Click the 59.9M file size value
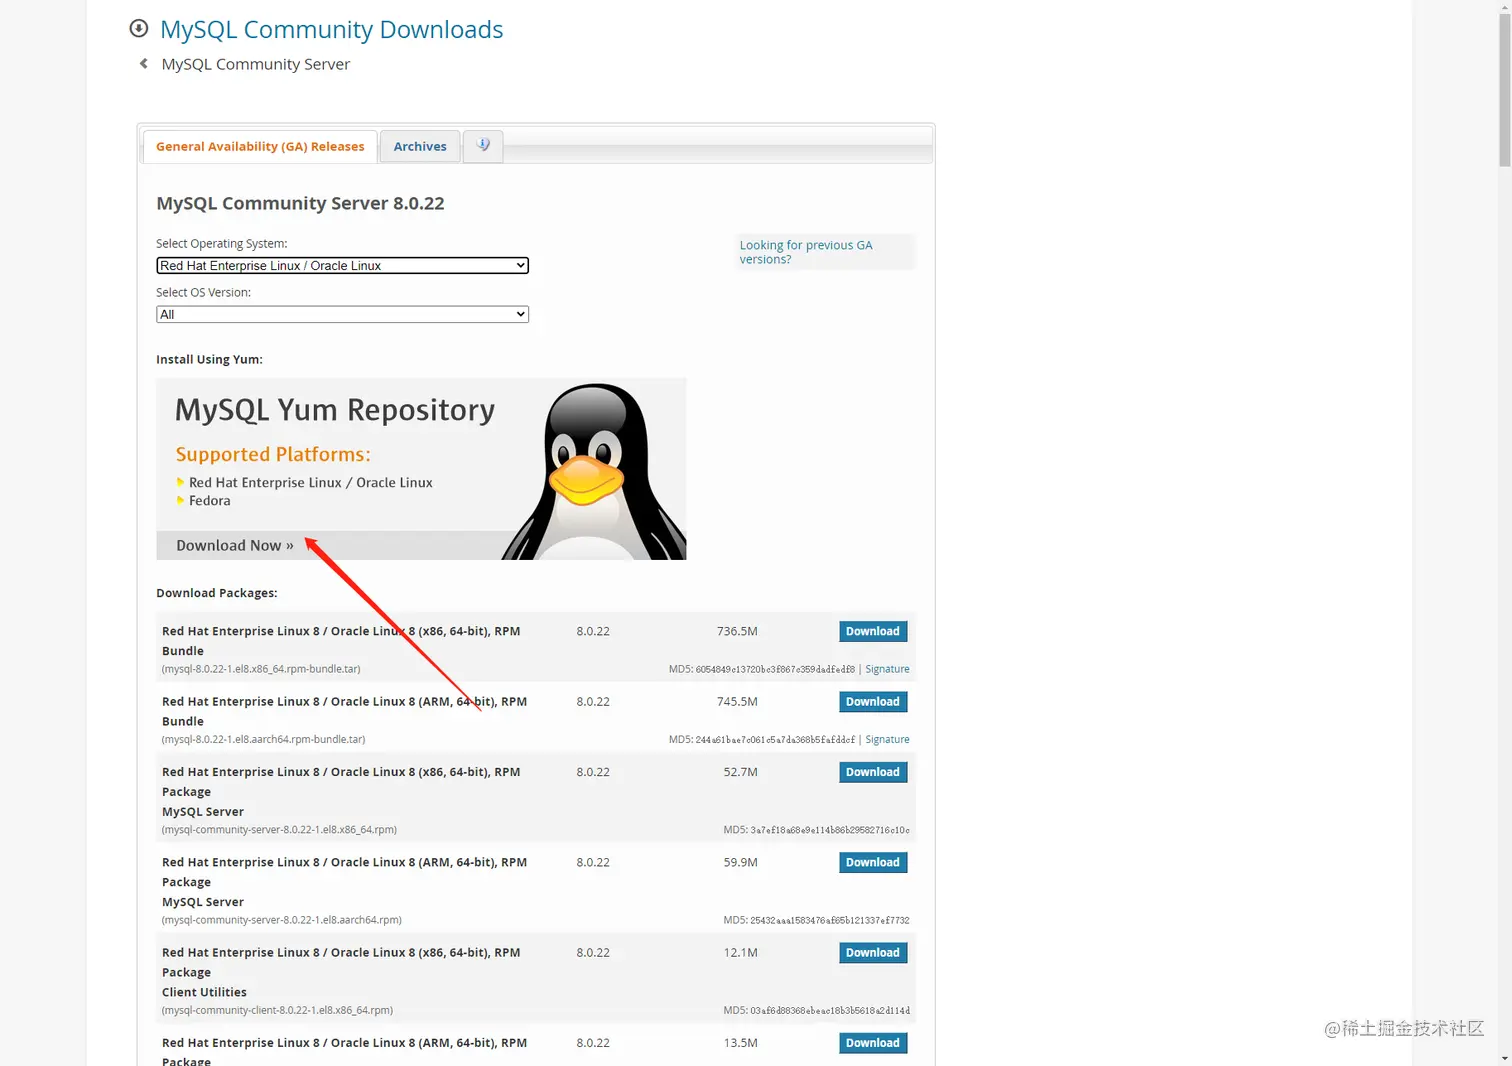The width and height of the screenshot is (1512, 1066). 740,862
